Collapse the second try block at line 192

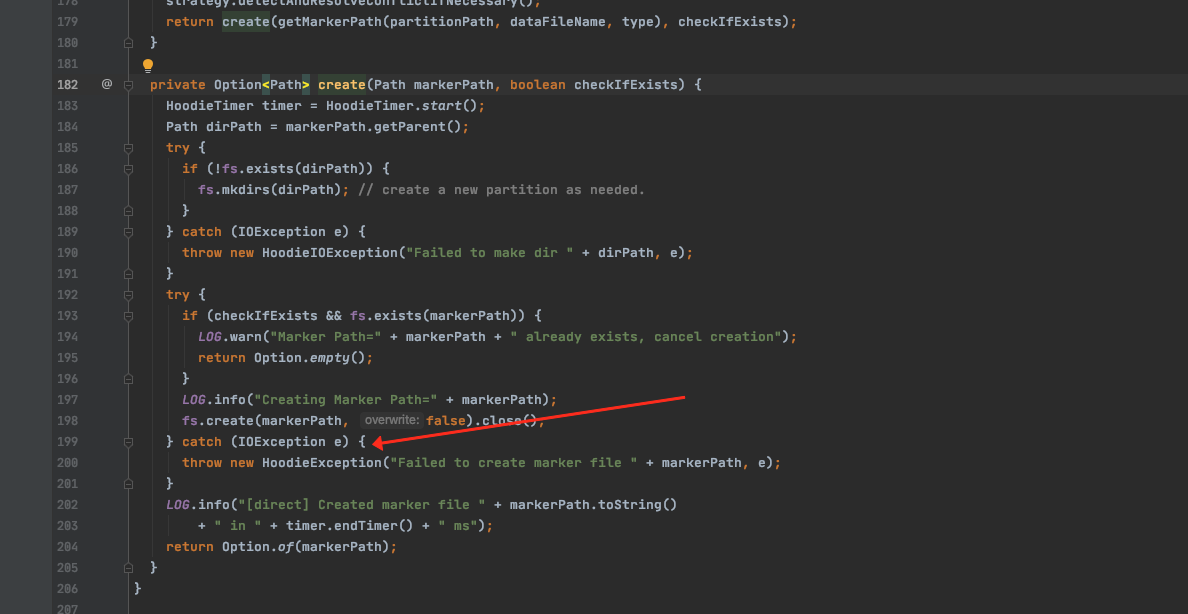point(129,295)
